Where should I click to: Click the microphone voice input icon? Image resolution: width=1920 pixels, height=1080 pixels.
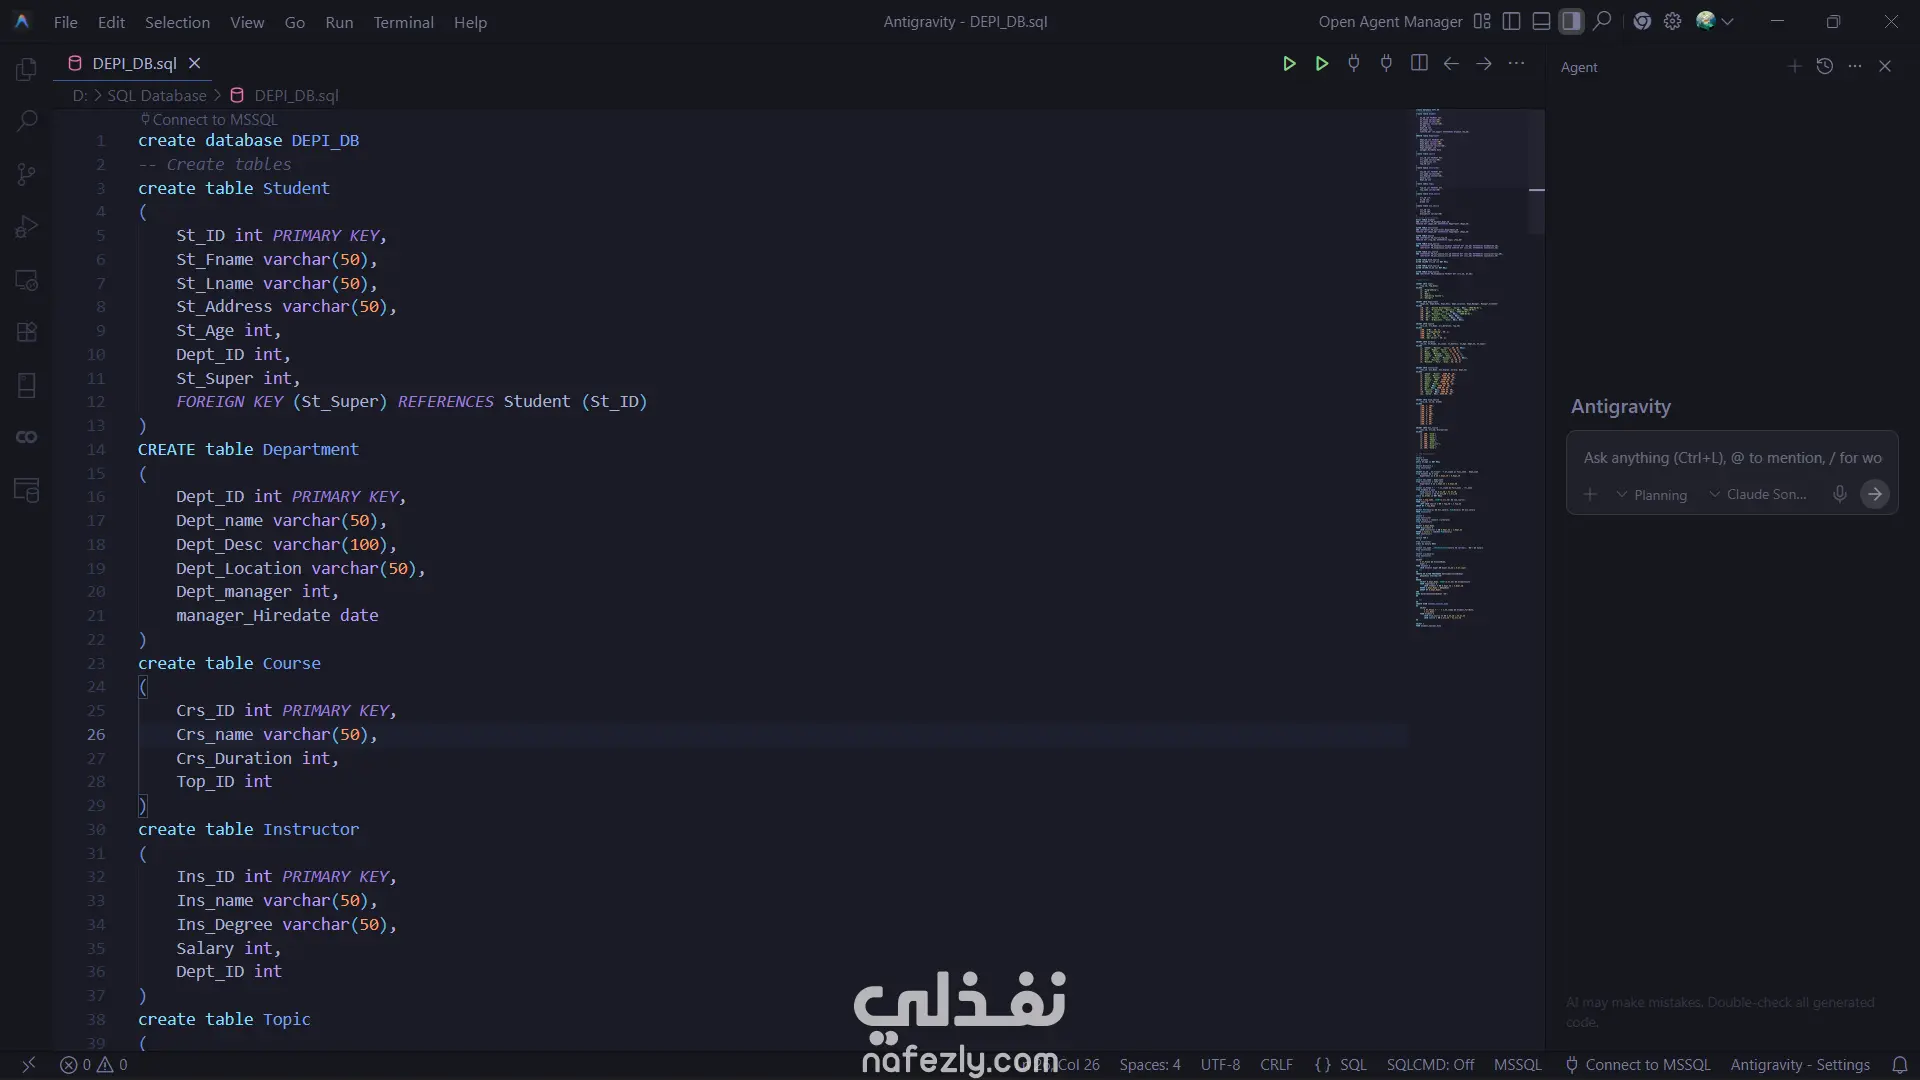click(x=1839, y=494)
